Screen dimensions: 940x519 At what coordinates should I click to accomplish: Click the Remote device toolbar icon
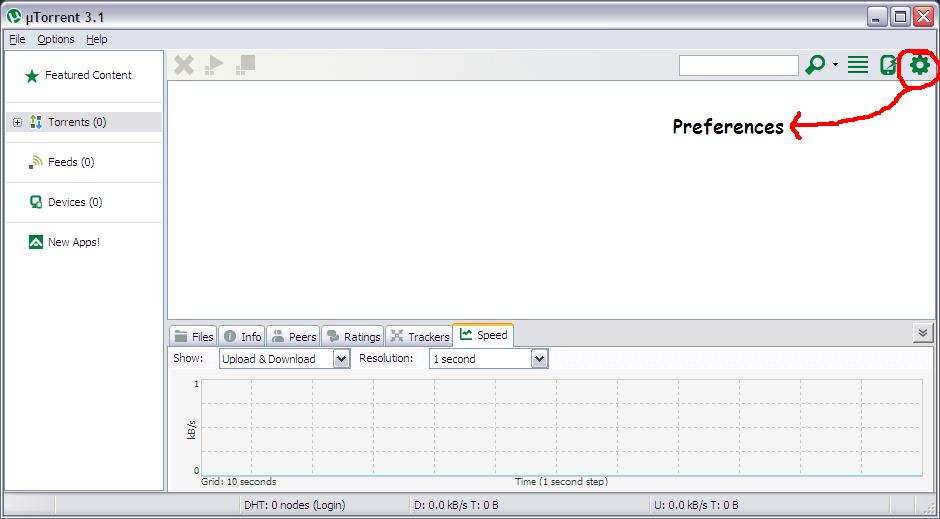(x=888, y=65)
